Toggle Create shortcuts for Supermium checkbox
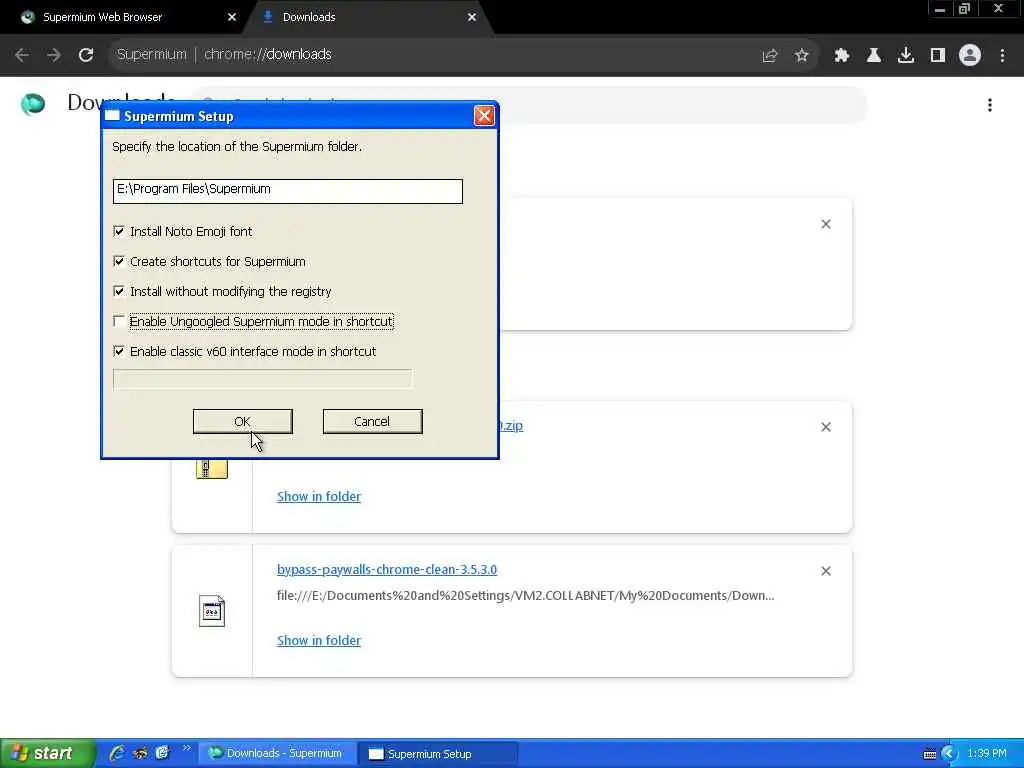 click(119, 261)
